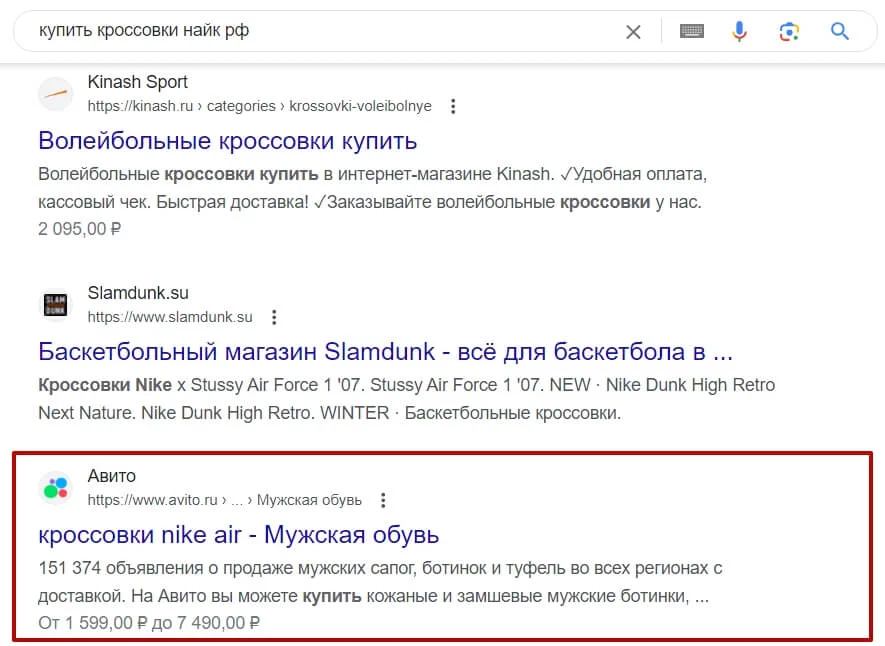The image size is (885, 646).
Task: Click the Авито site favicon
Action: tap(56, 487)
